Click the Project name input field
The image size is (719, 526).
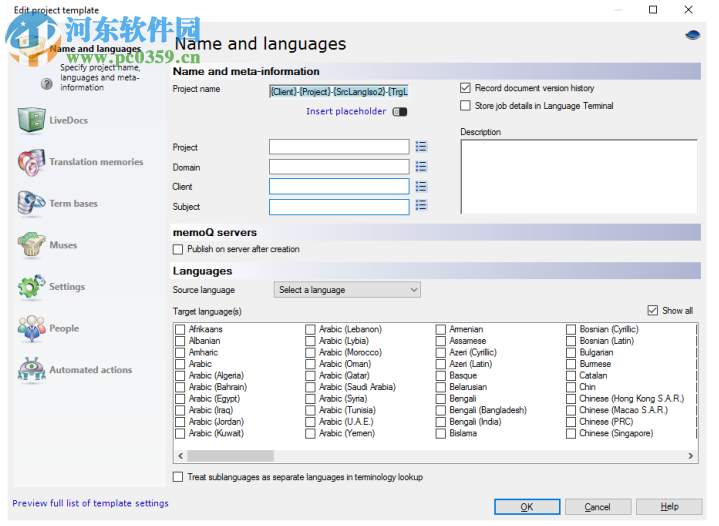coord(339,92)
